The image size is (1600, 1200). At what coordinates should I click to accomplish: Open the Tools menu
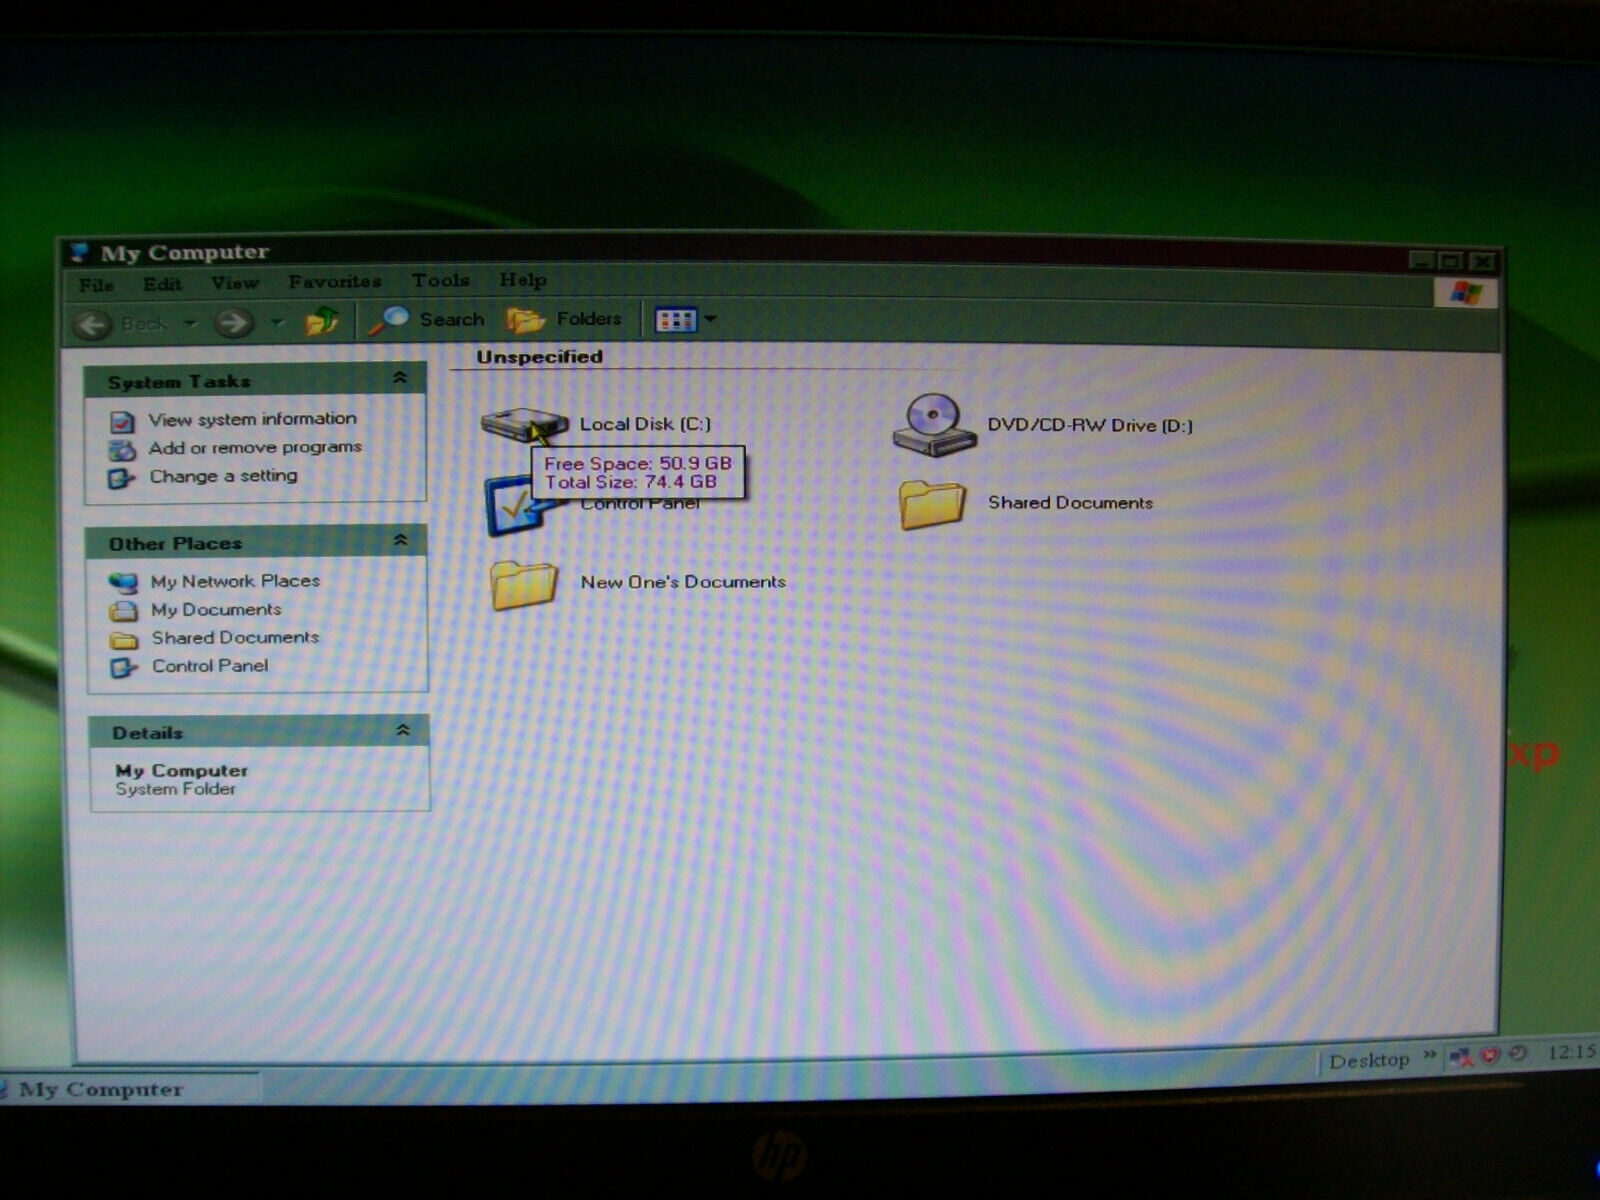[x=441, y=281]
